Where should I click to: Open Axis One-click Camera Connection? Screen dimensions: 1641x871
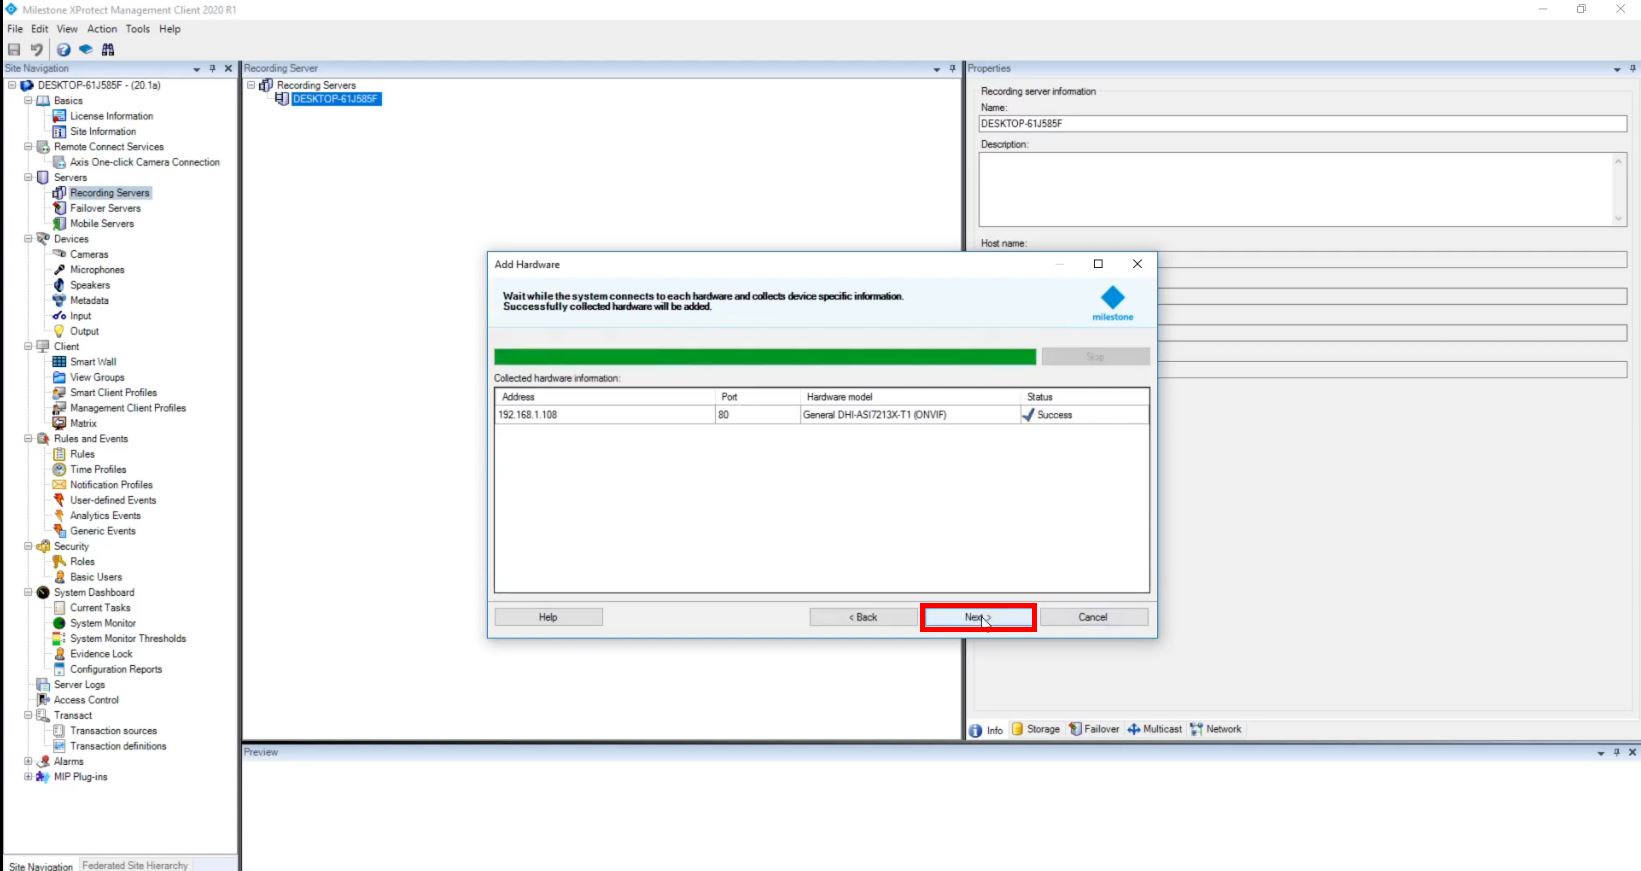click(x=145, y=162)
